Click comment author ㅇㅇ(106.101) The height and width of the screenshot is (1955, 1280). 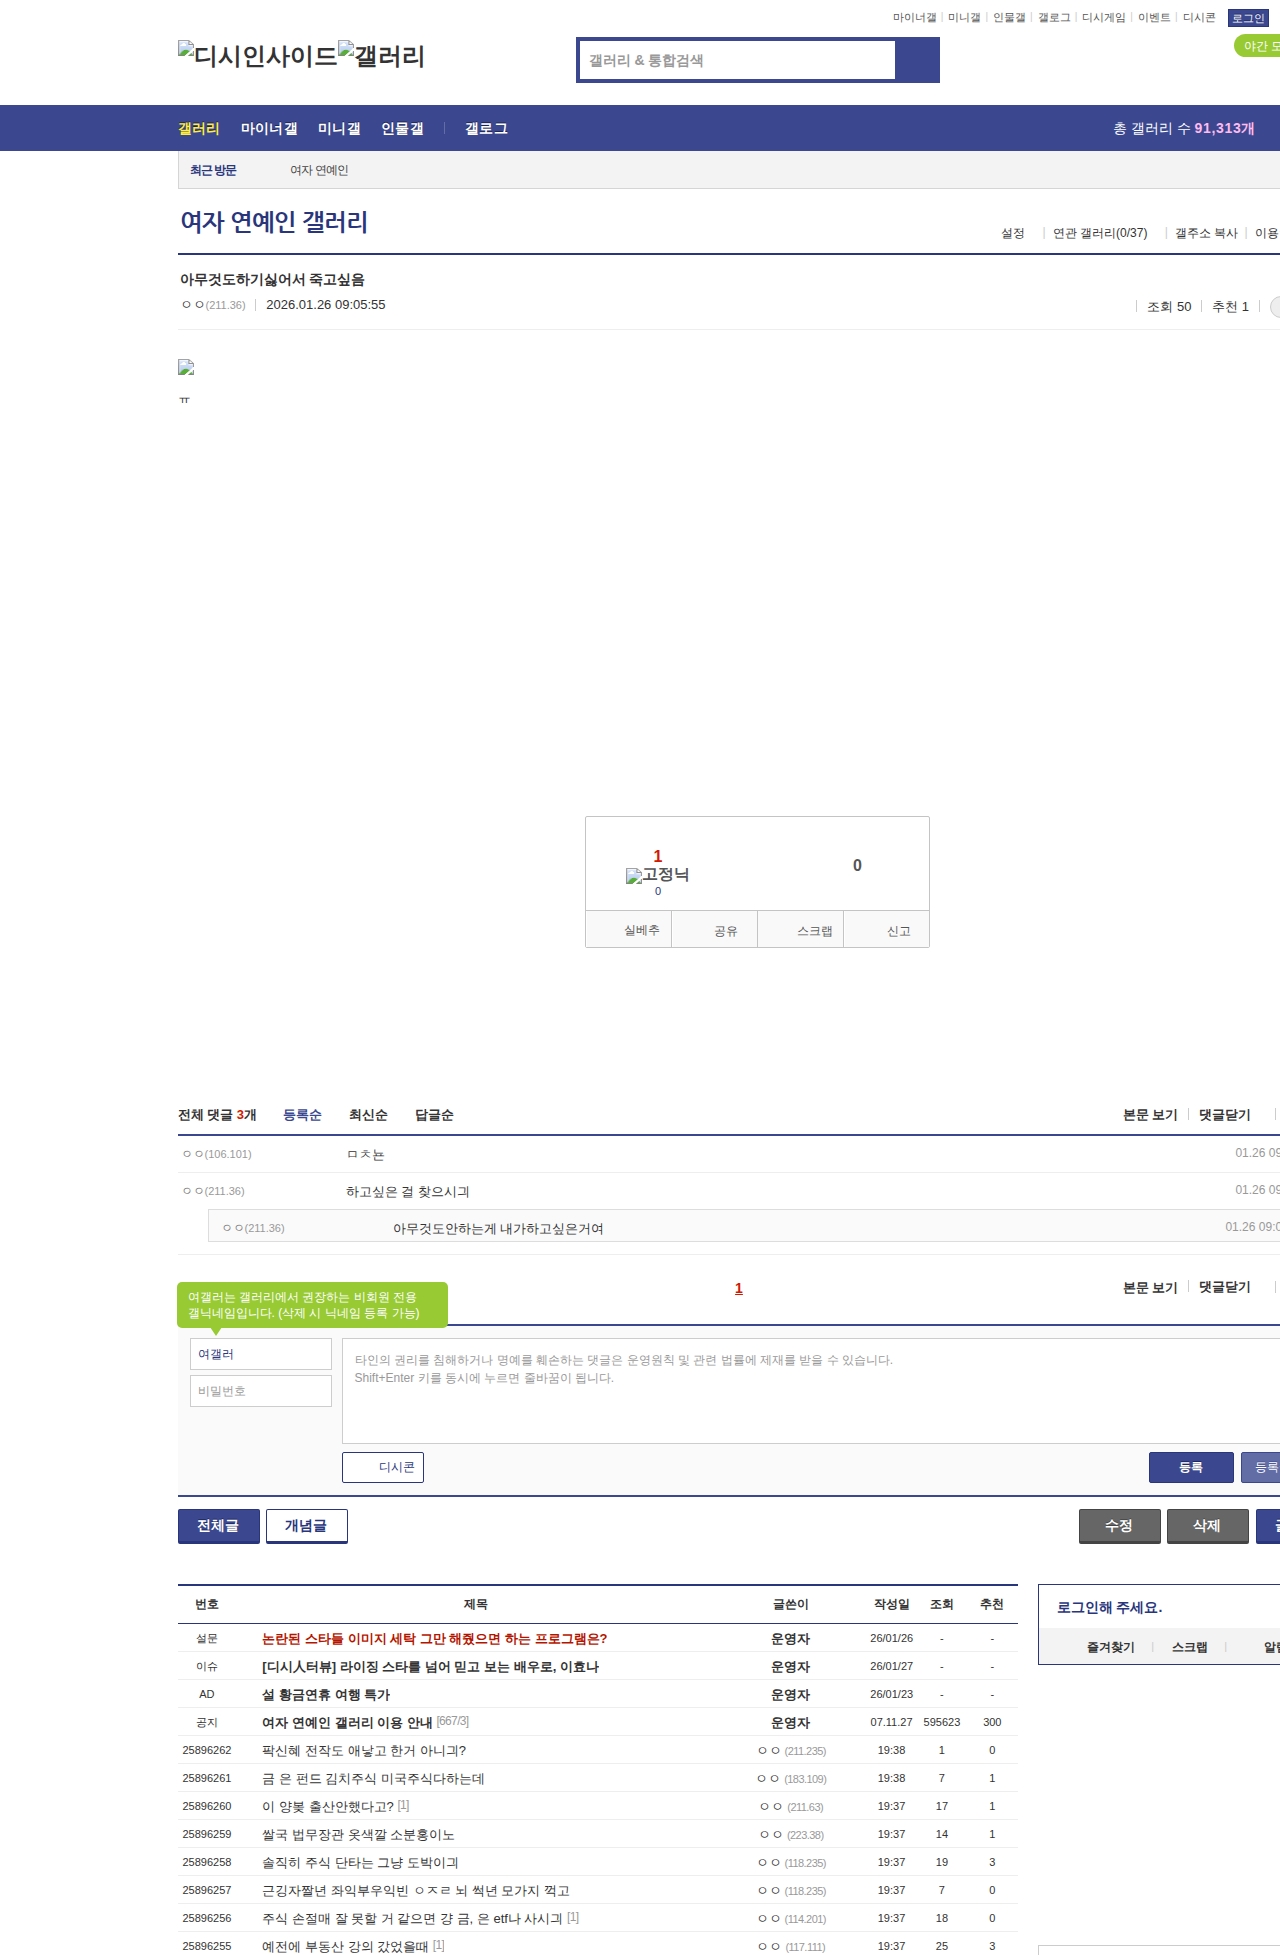217,1154
